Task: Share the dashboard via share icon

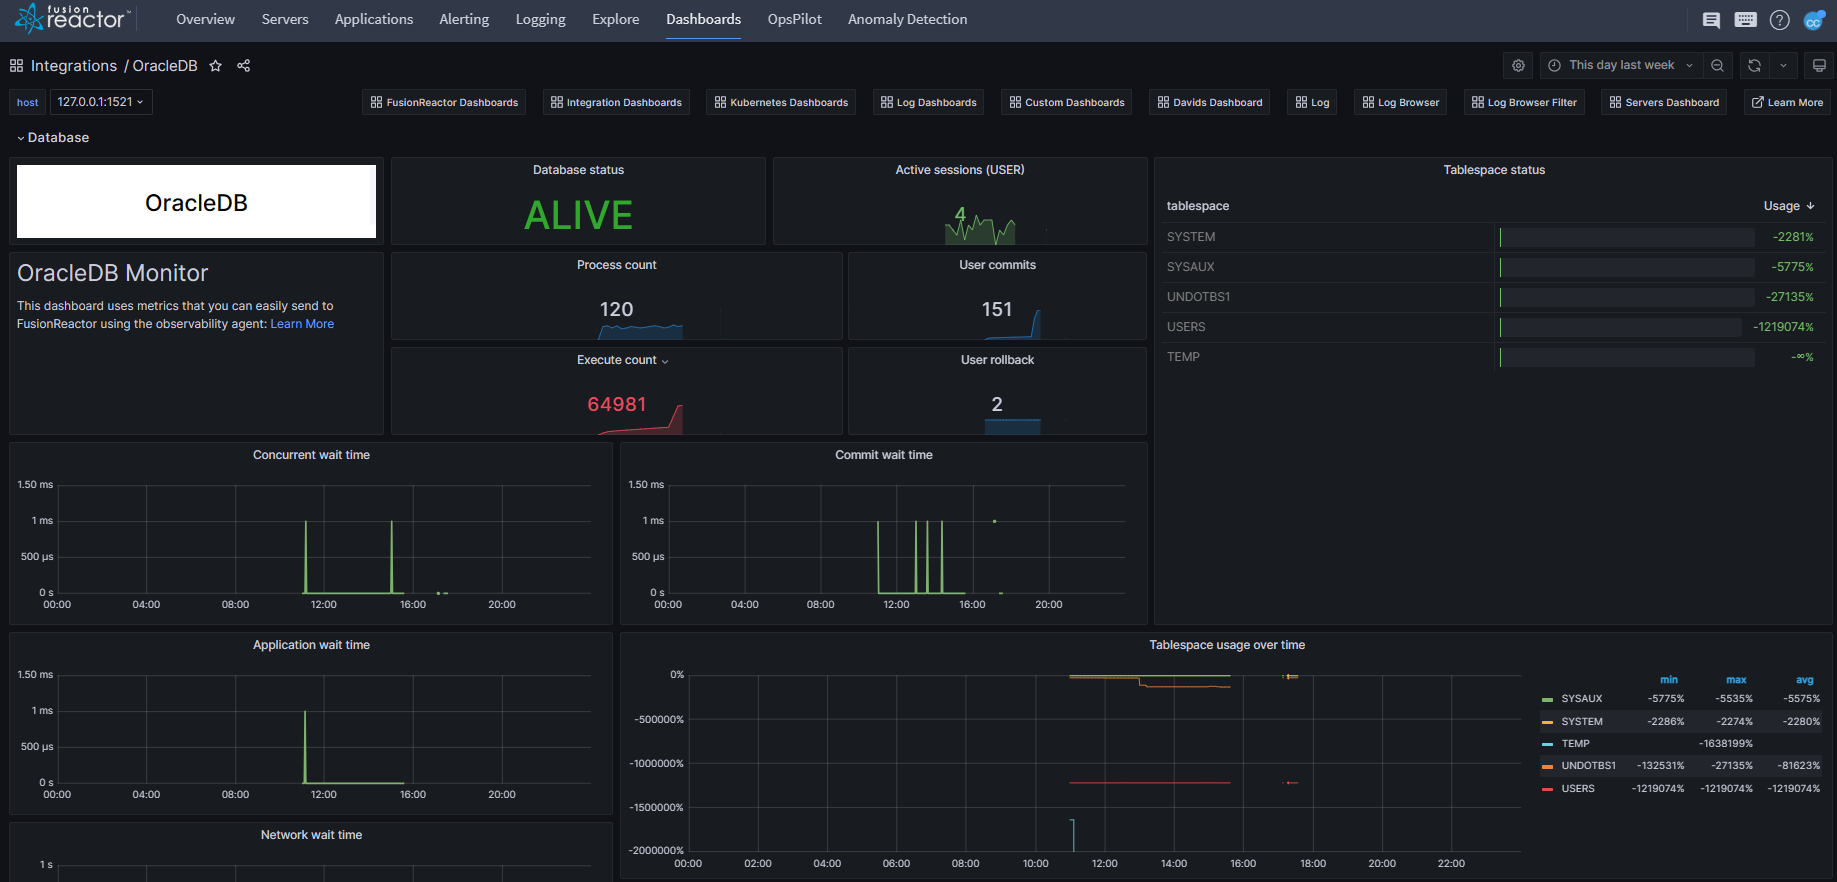Action: [243, 66]
